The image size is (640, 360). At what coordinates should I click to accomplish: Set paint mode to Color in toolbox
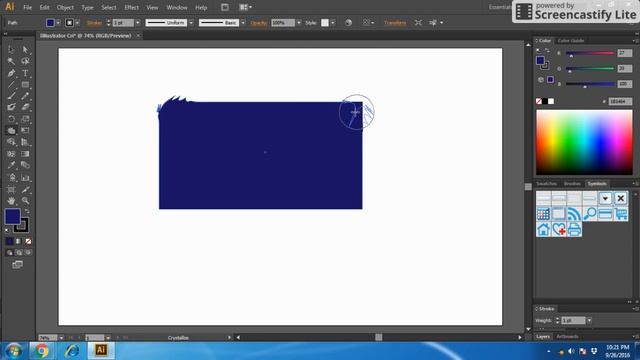pyautogui.click(x=9, y=241)
